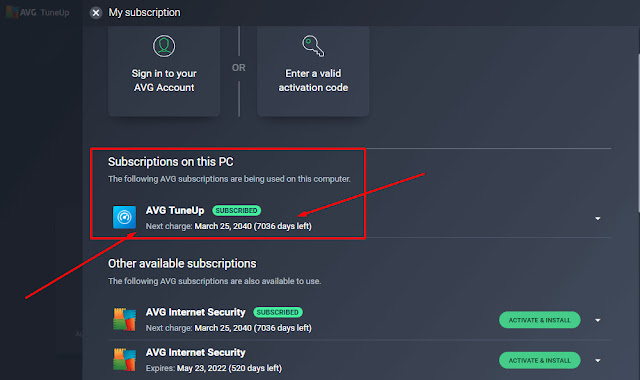Expand details for subscribed AVG Internet Security

click(x=598, y=320)
